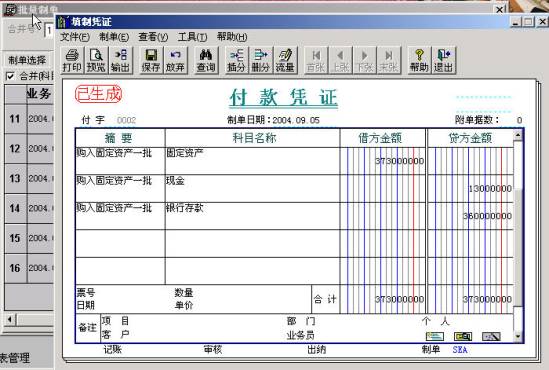The height and width of the screenshot is (370, 549).
Task: Open 工具(T) menu
Action: [x=192, y=37]
